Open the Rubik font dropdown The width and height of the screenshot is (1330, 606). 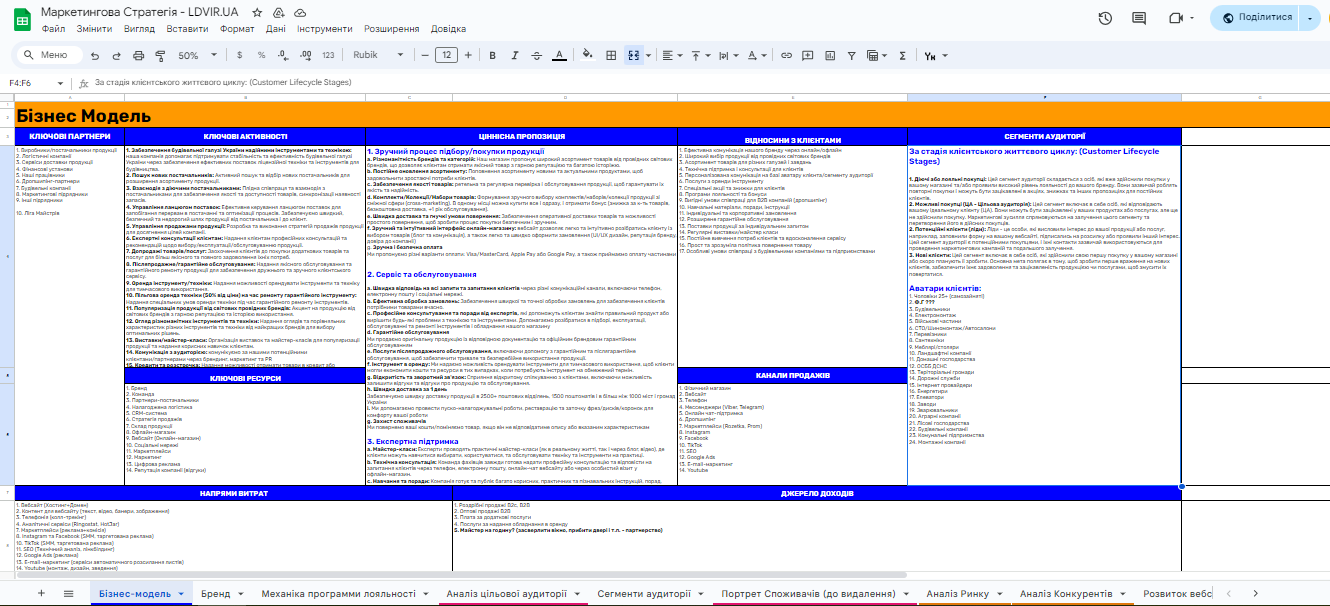(376, 55)
